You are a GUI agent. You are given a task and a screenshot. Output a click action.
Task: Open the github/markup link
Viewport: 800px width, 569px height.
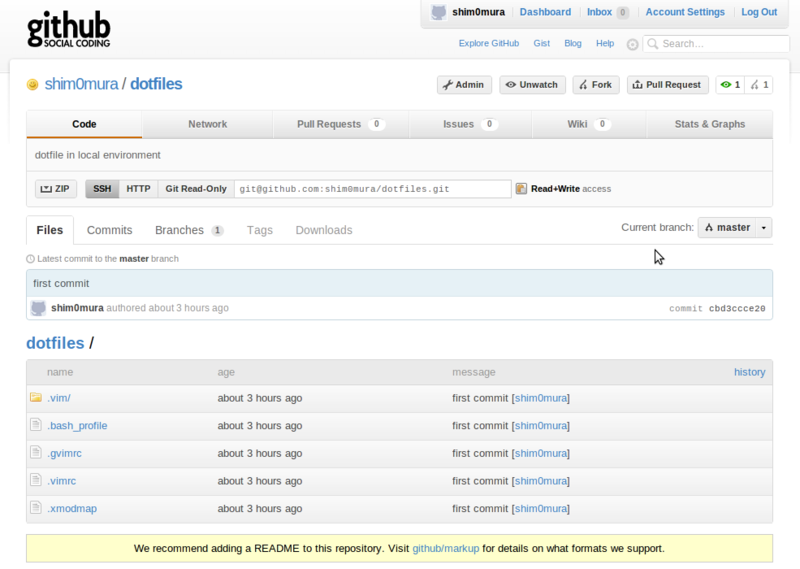(446, 549)
